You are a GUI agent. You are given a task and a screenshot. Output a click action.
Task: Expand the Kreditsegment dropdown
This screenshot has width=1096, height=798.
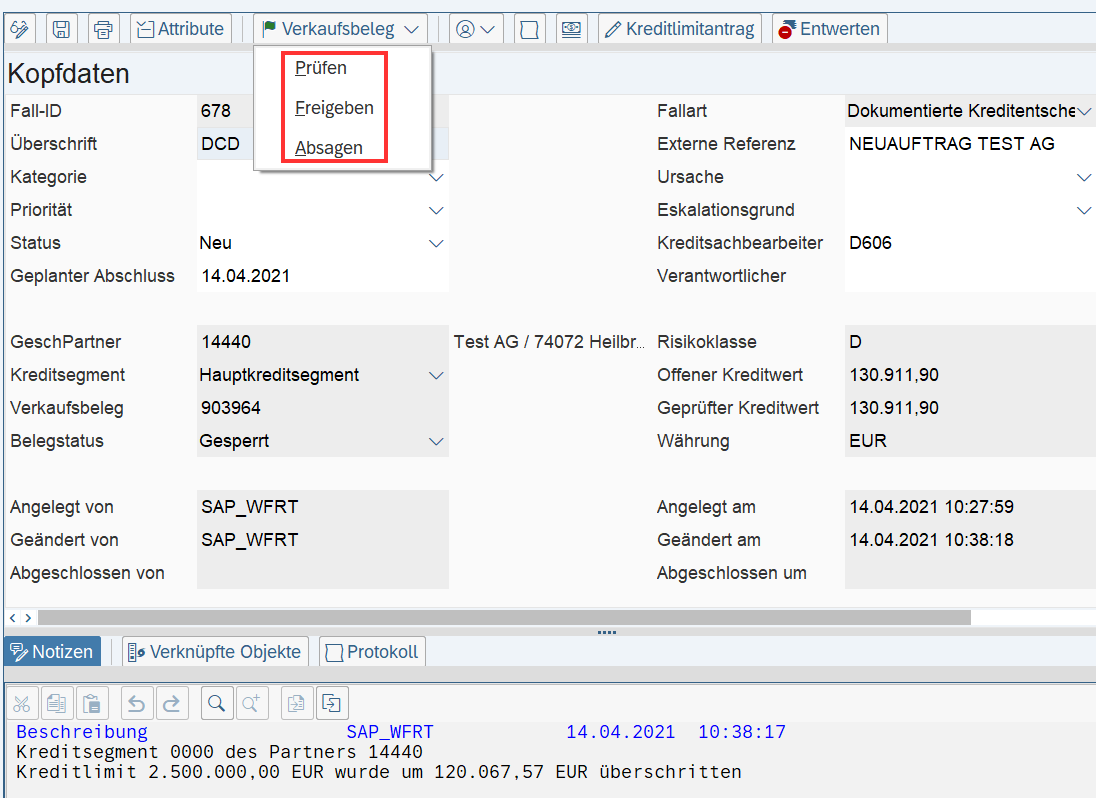tap(435, 375)
